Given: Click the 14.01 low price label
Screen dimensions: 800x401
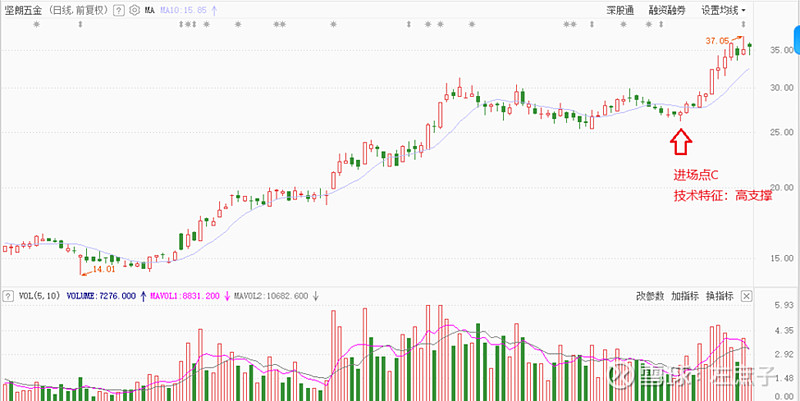Looking at the screenshot, I should click(x=105, y=269).
